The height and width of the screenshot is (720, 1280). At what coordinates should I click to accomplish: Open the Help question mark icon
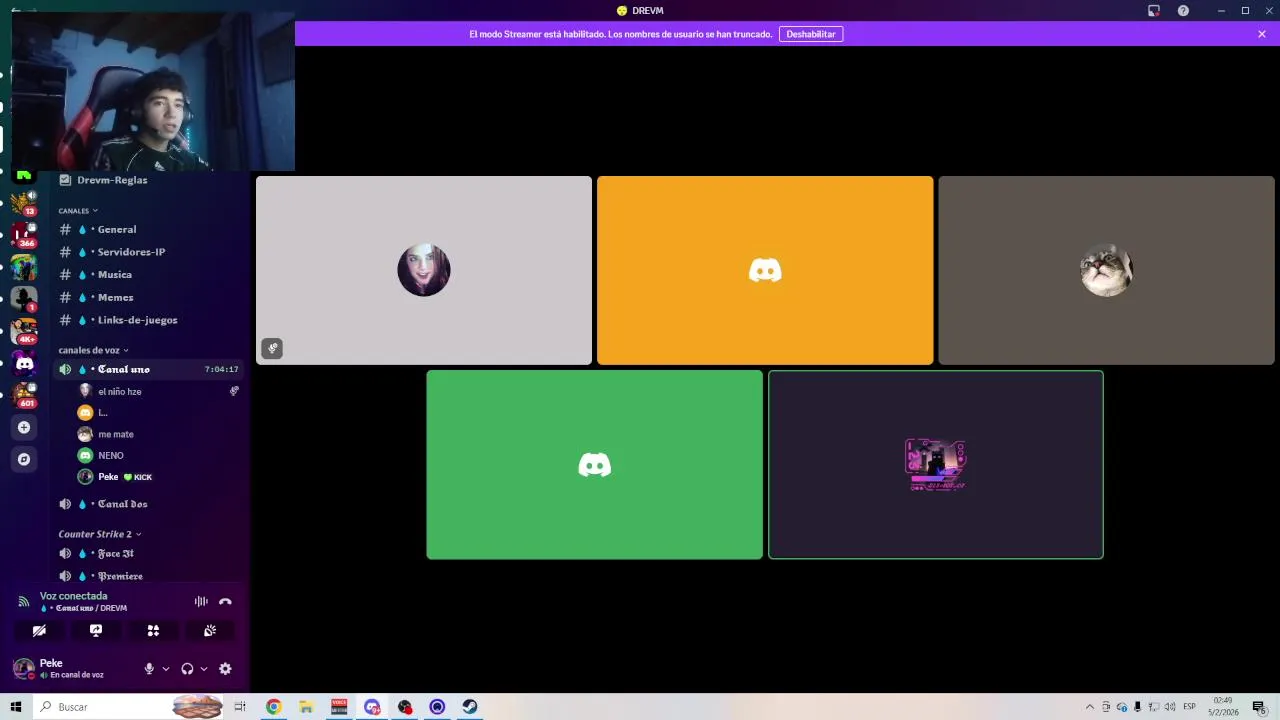click(1184, 11)
